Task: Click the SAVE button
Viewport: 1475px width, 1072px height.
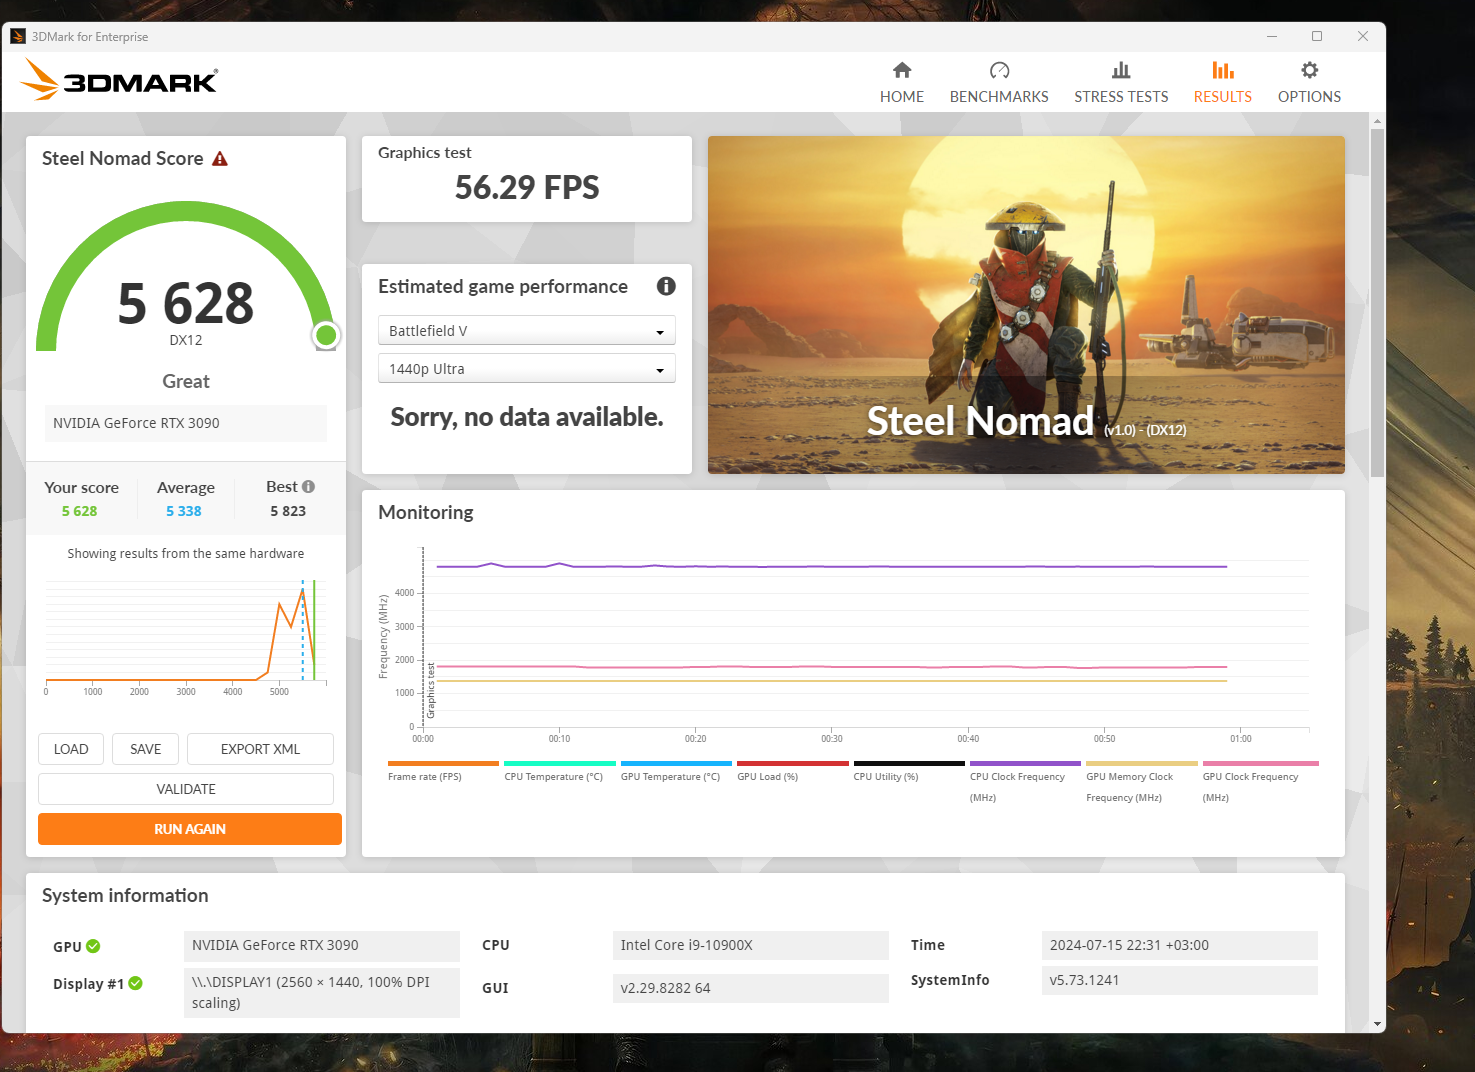Action: click(x=145, y=749)
